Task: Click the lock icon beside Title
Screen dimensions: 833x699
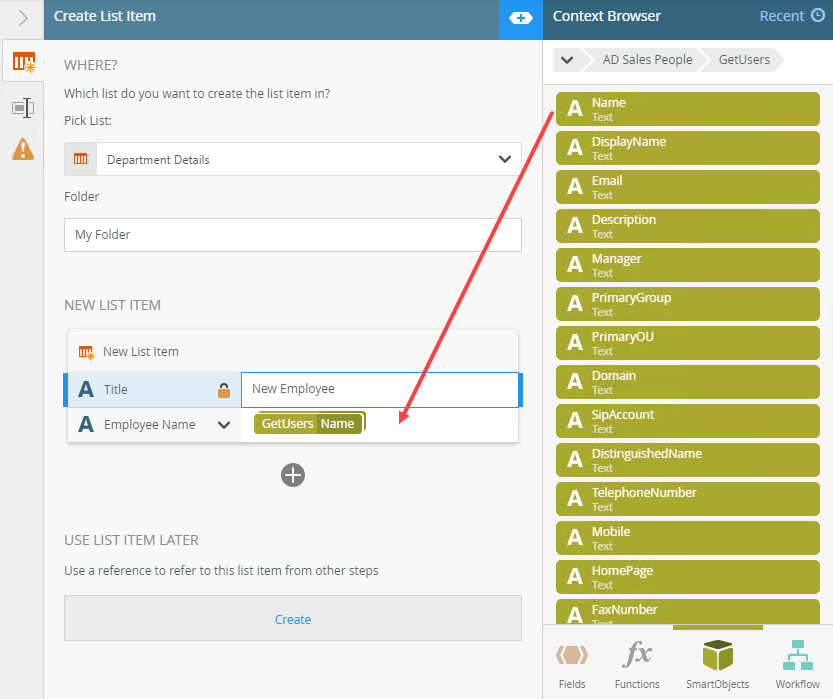Action: click(224, 390)
